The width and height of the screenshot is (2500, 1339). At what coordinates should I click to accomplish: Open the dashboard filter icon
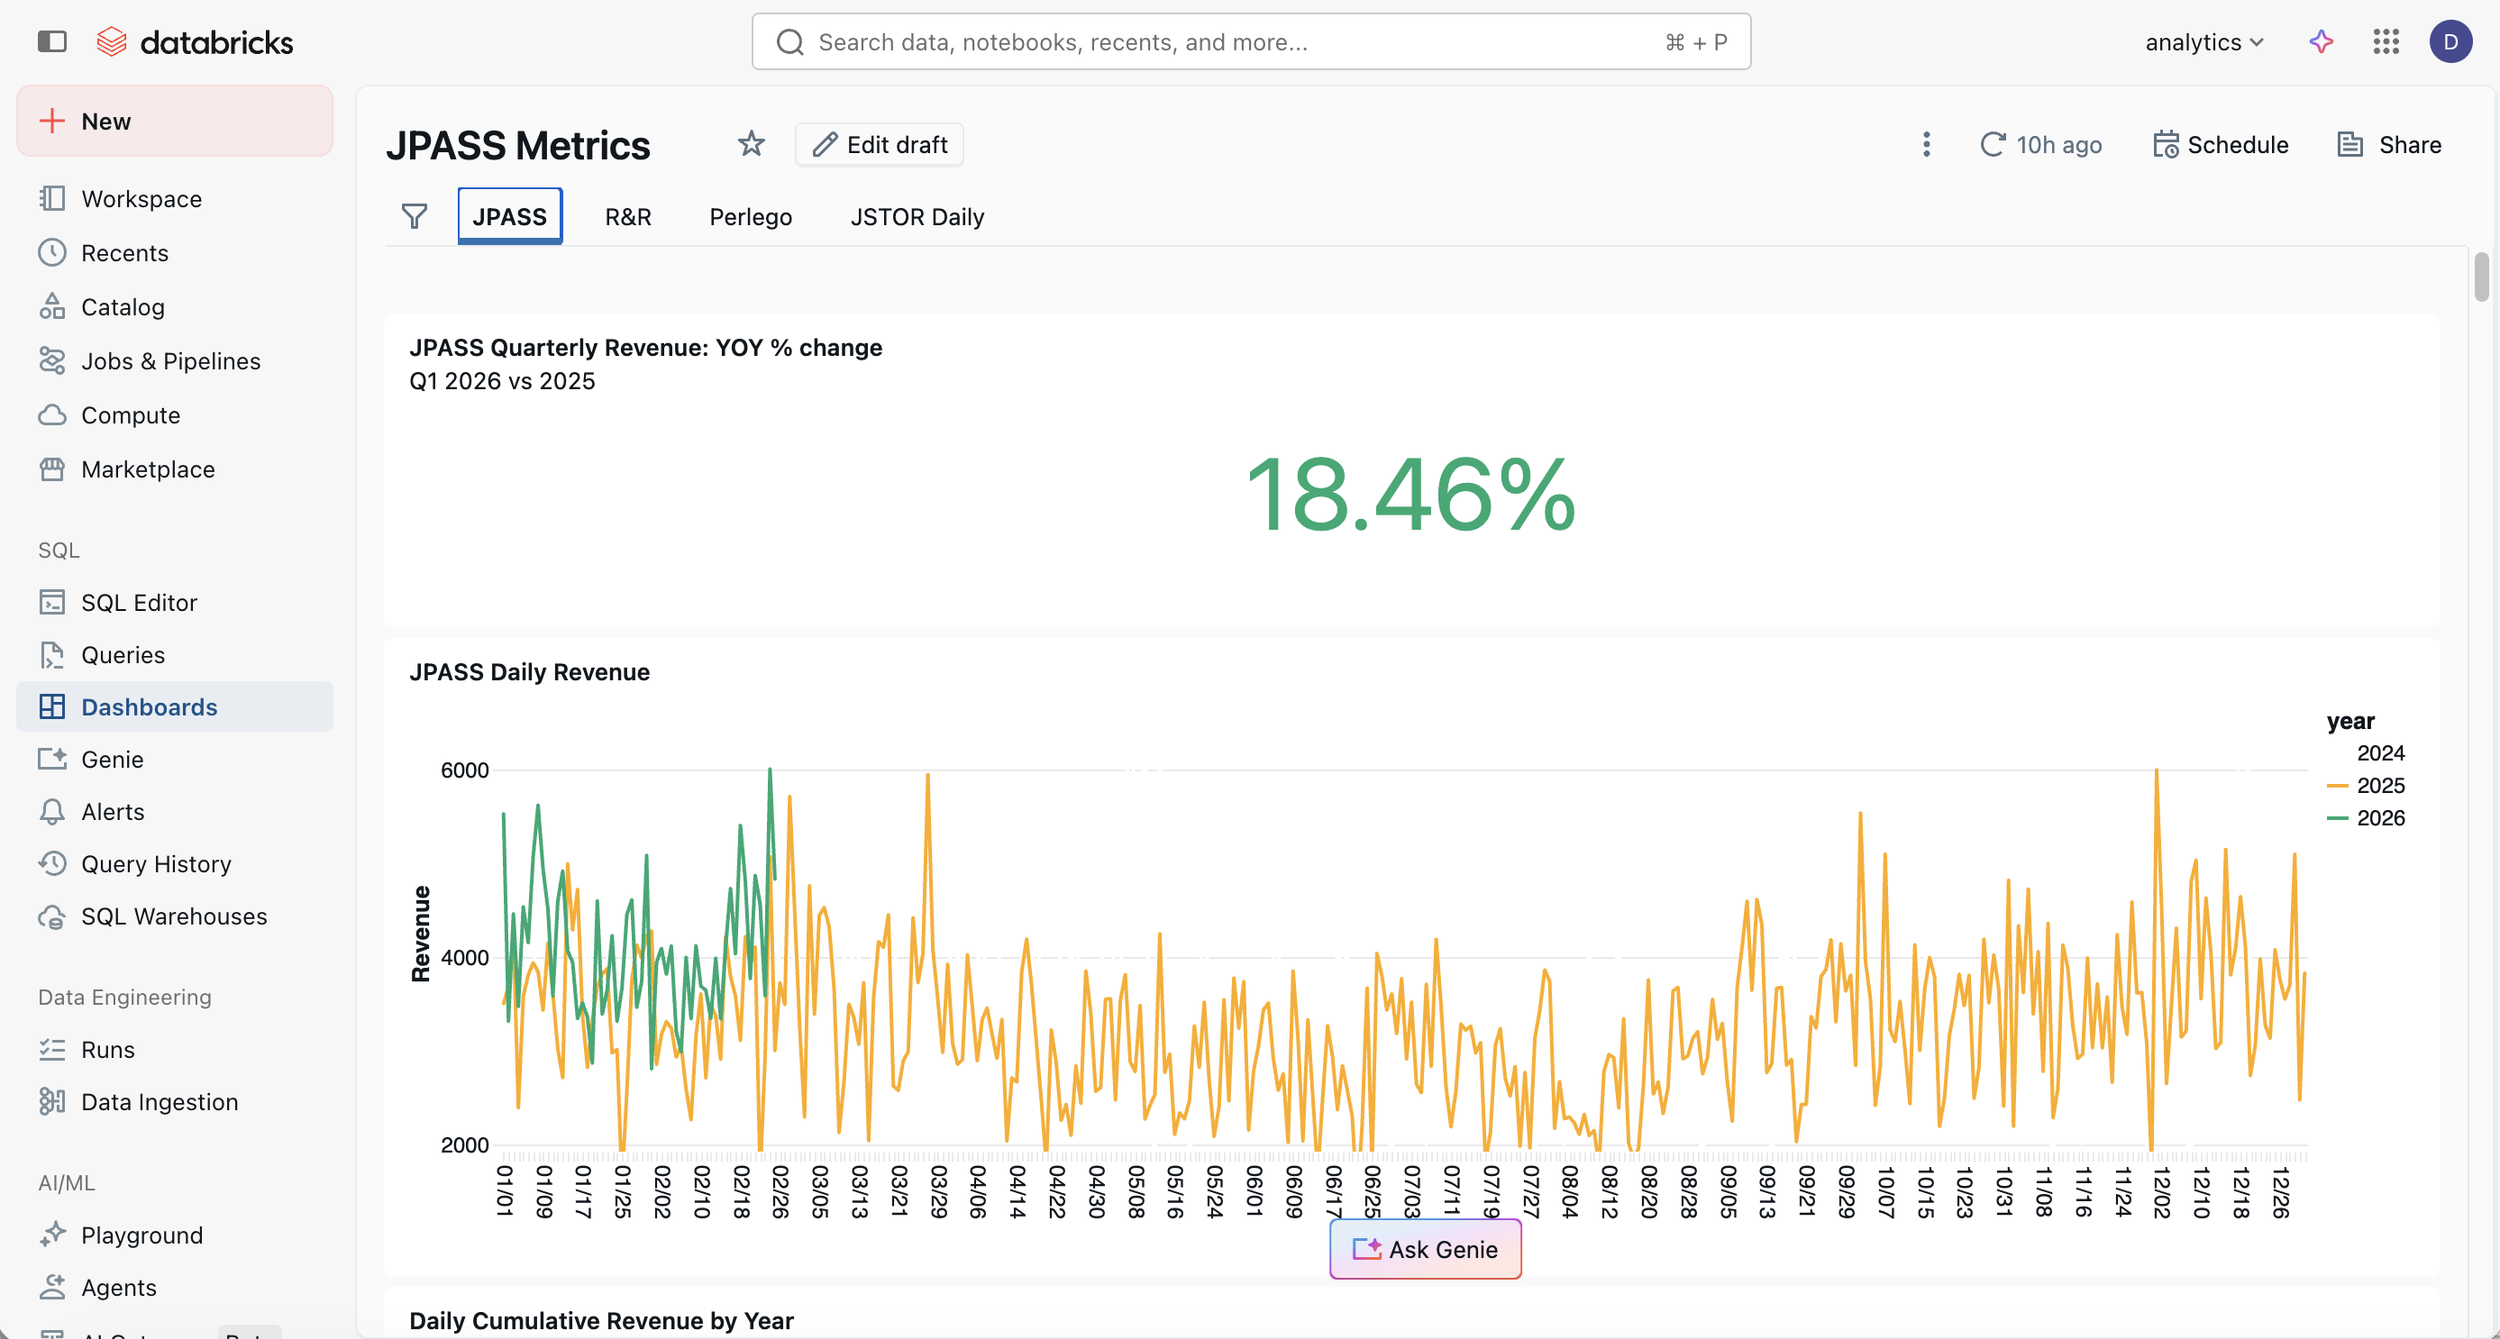414,216
